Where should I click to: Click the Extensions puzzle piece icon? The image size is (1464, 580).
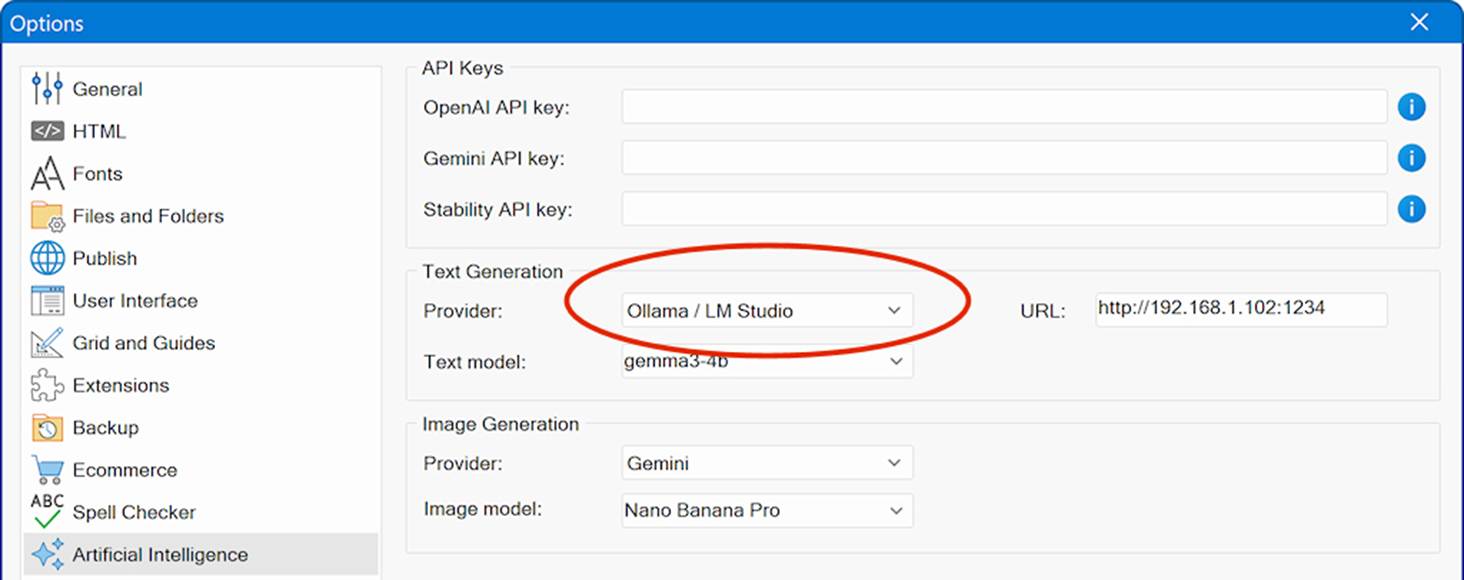pyautogui.click(x=47, y=385)
